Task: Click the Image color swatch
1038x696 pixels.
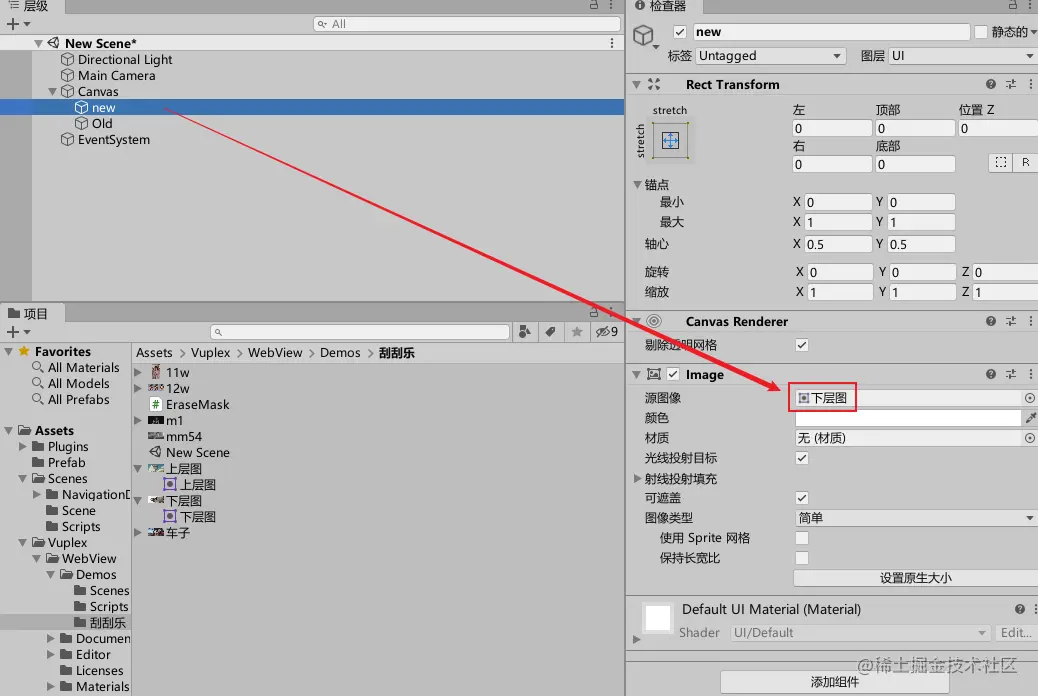Action: 908,418
